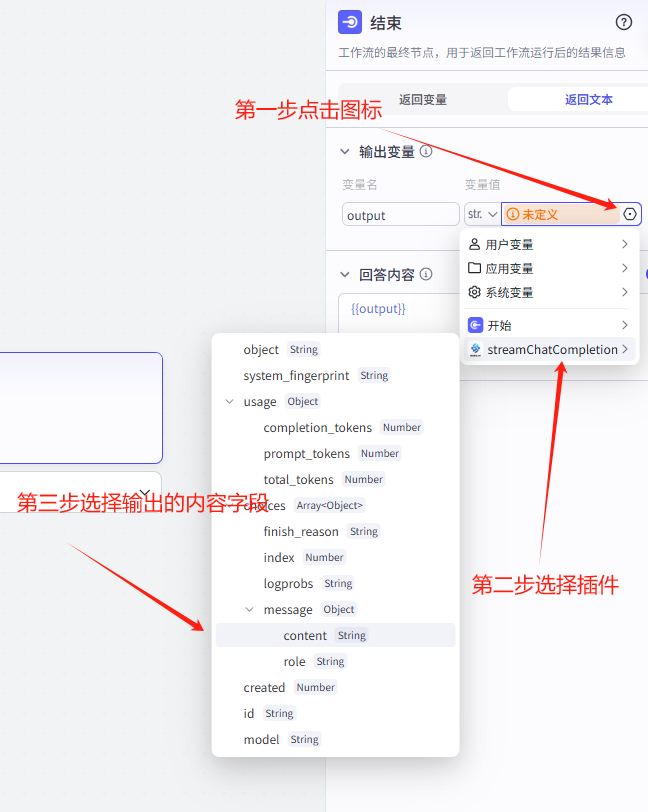Image resolution: width=648 pixels, height=812 pixels.
Task: Select the completion_tokens field
Action: 335,427
